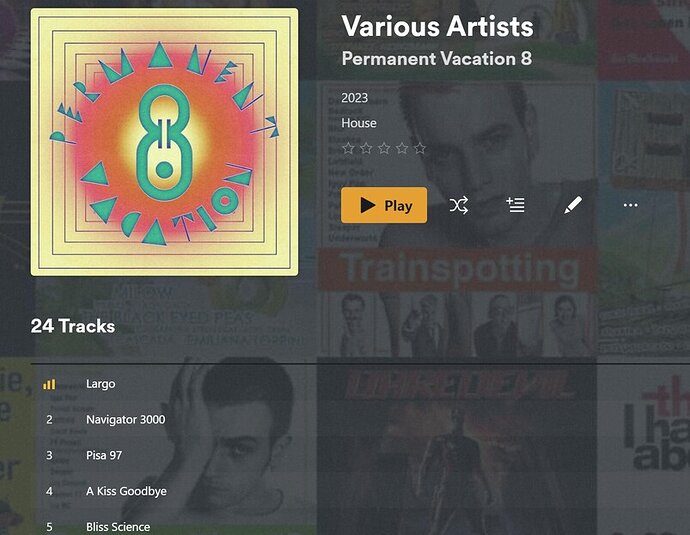Open the Various Artists page
This screenshot has height=535, width=690.
437,26
